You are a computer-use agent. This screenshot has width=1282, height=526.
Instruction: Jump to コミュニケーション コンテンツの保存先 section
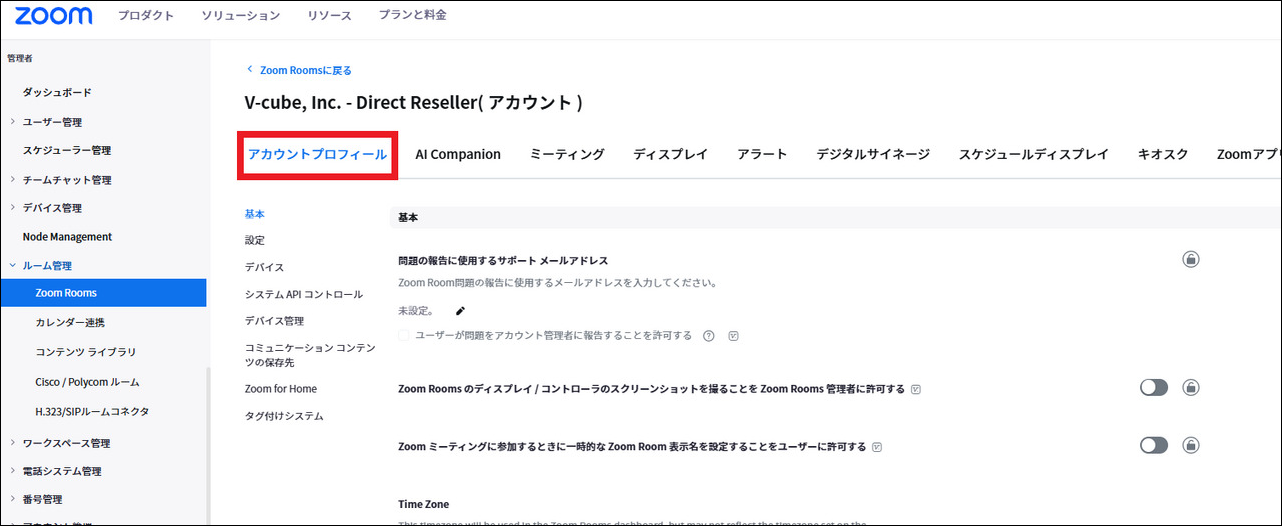(x=310, y=354)
